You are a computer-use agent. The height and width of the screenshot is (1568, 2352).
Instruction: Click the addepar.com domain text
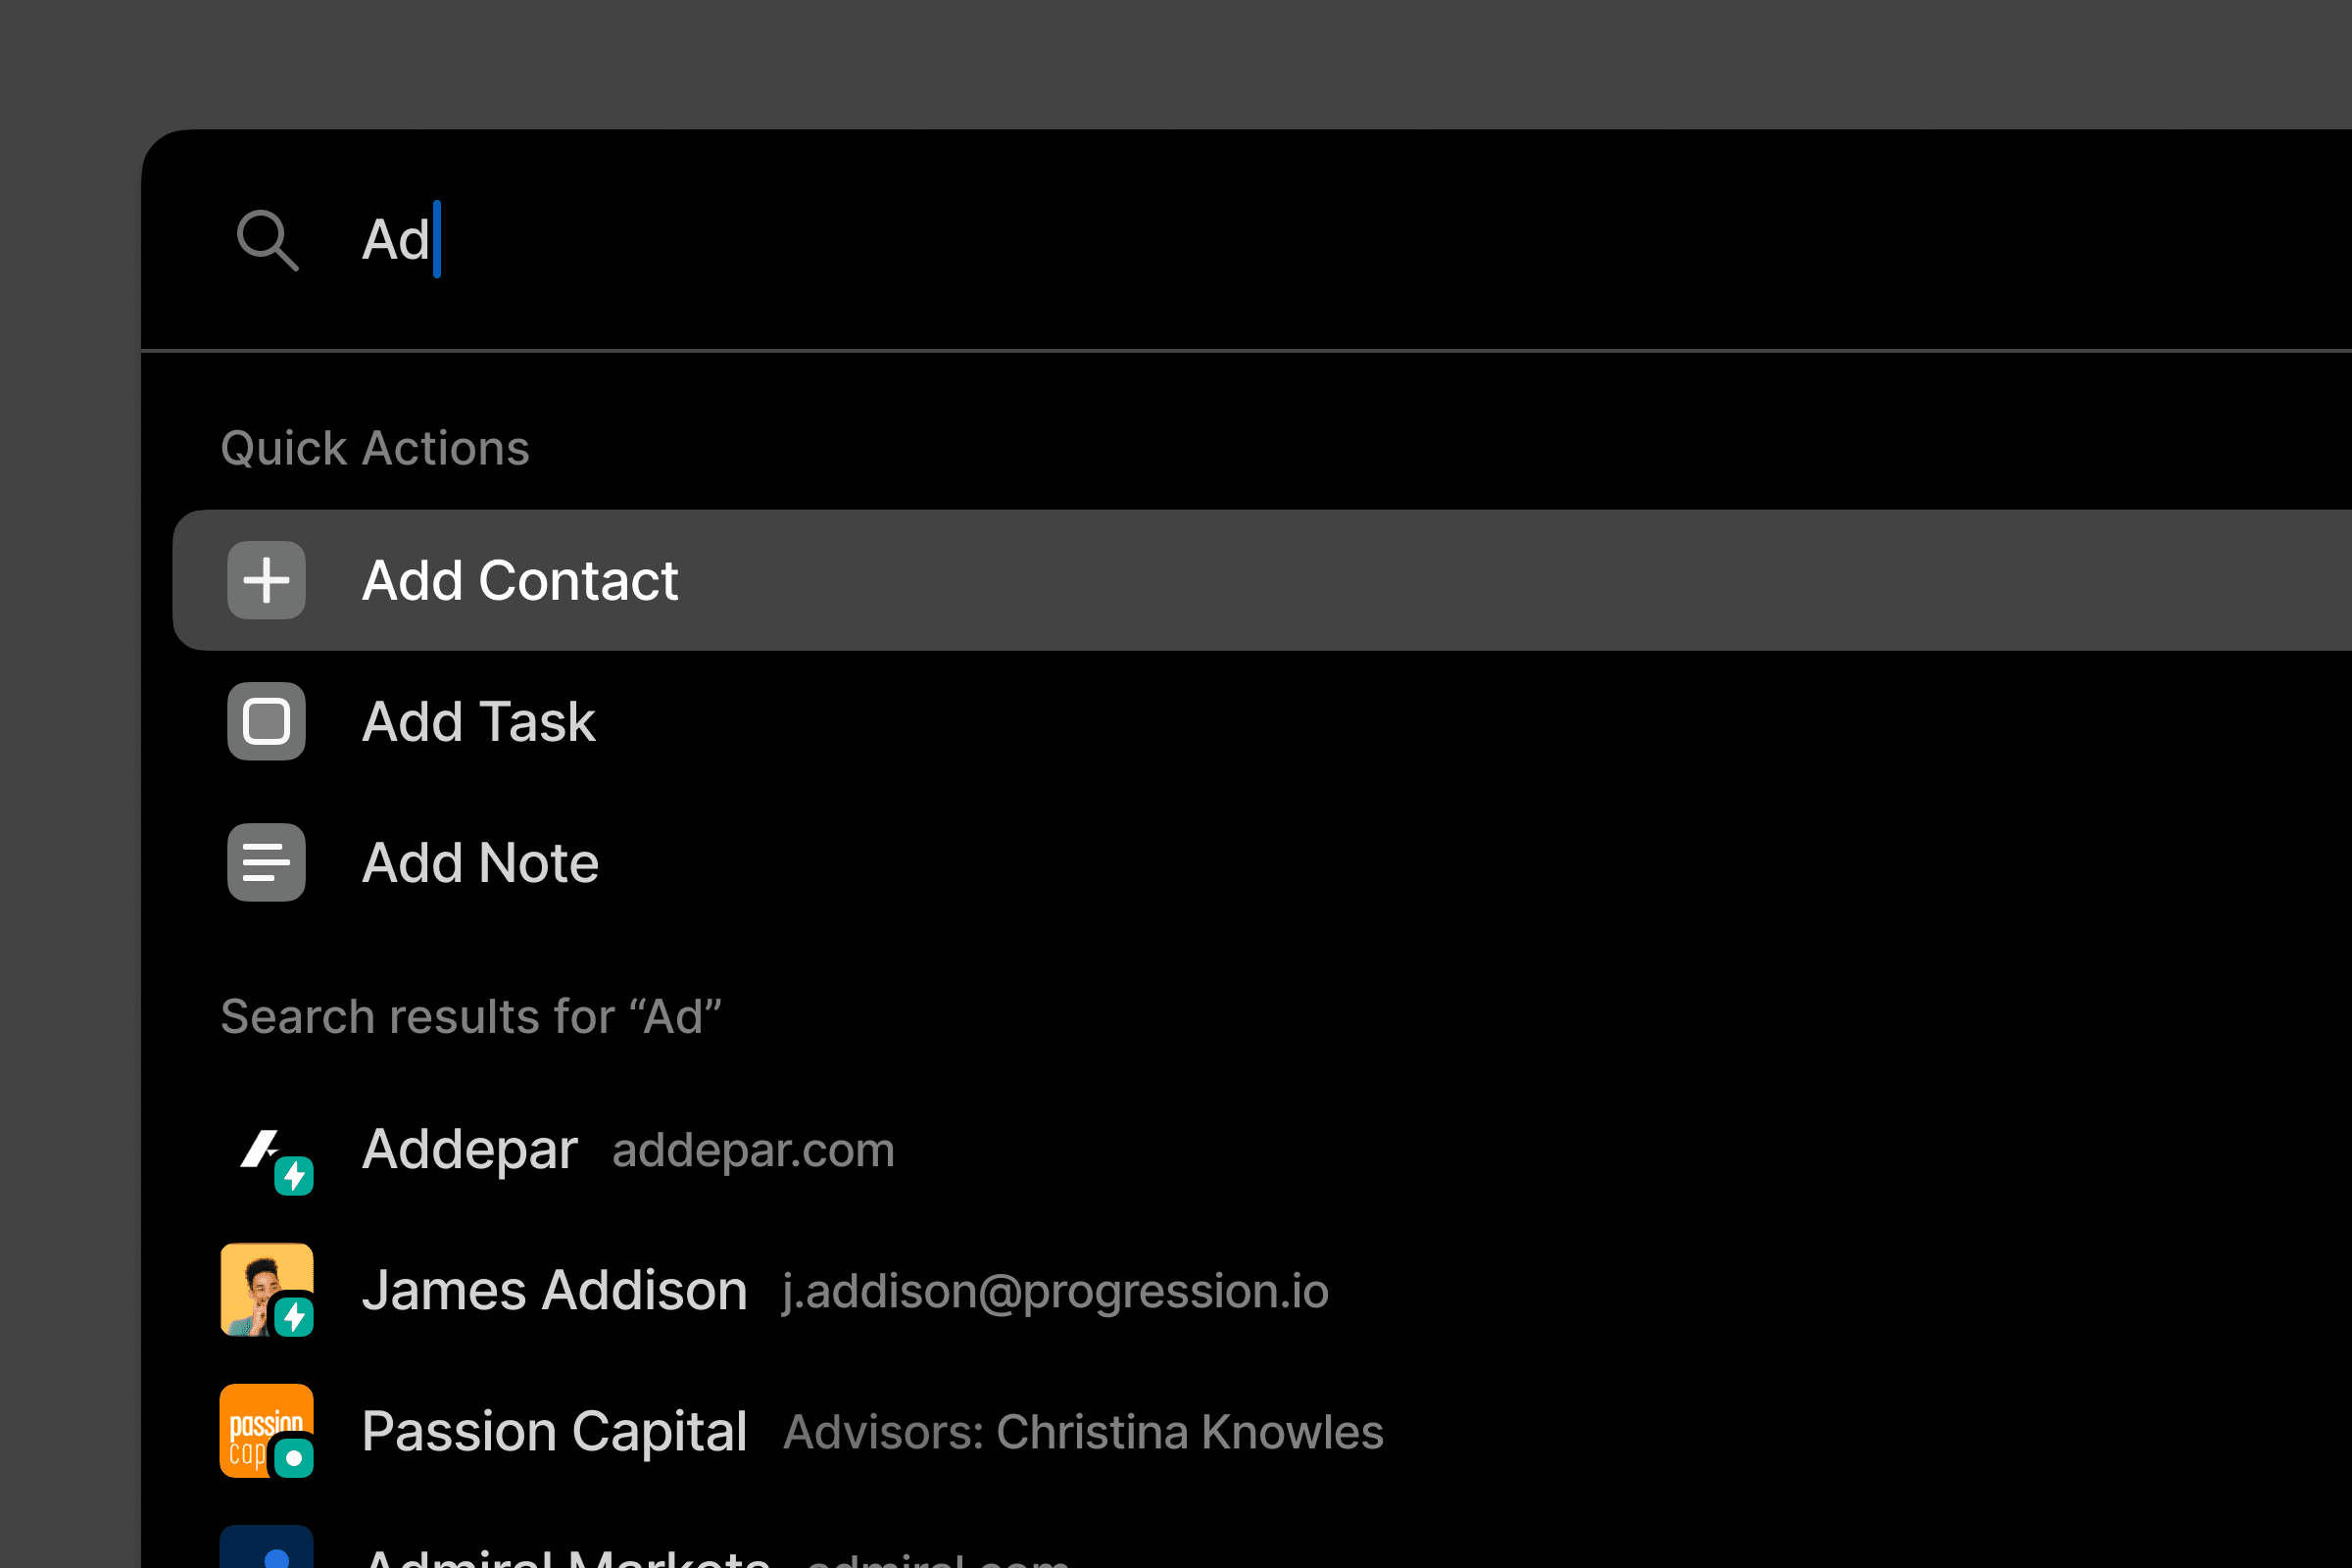point(753,1150)
